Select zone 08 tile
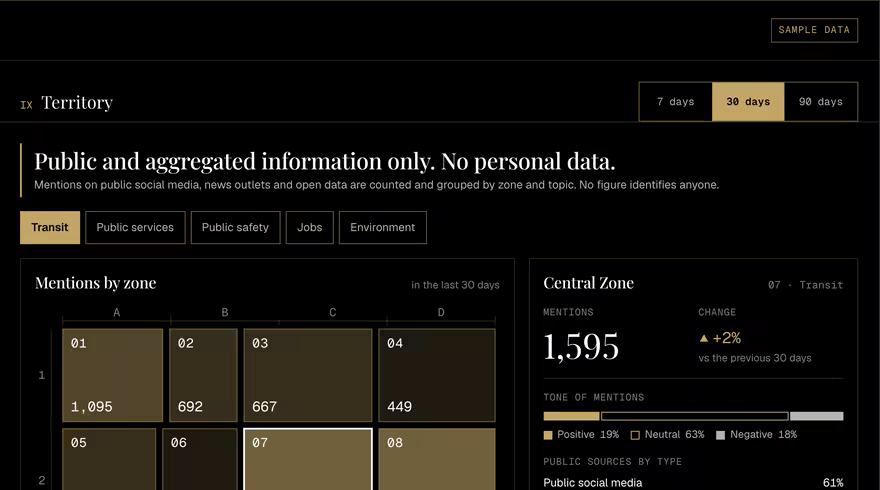This screenshot has width=880, height=490. click(x=437, y=459)
